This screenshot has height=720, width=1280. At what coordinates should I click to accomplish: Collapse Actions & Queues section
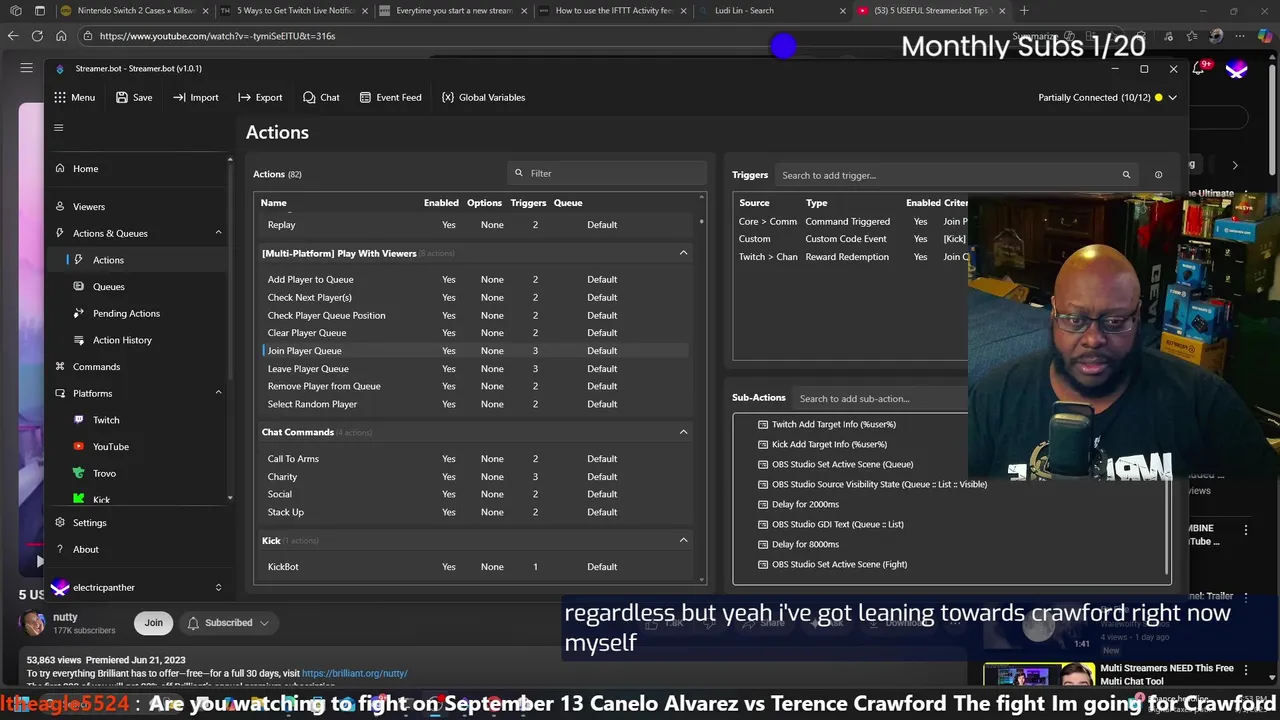(x=218, y=233)
